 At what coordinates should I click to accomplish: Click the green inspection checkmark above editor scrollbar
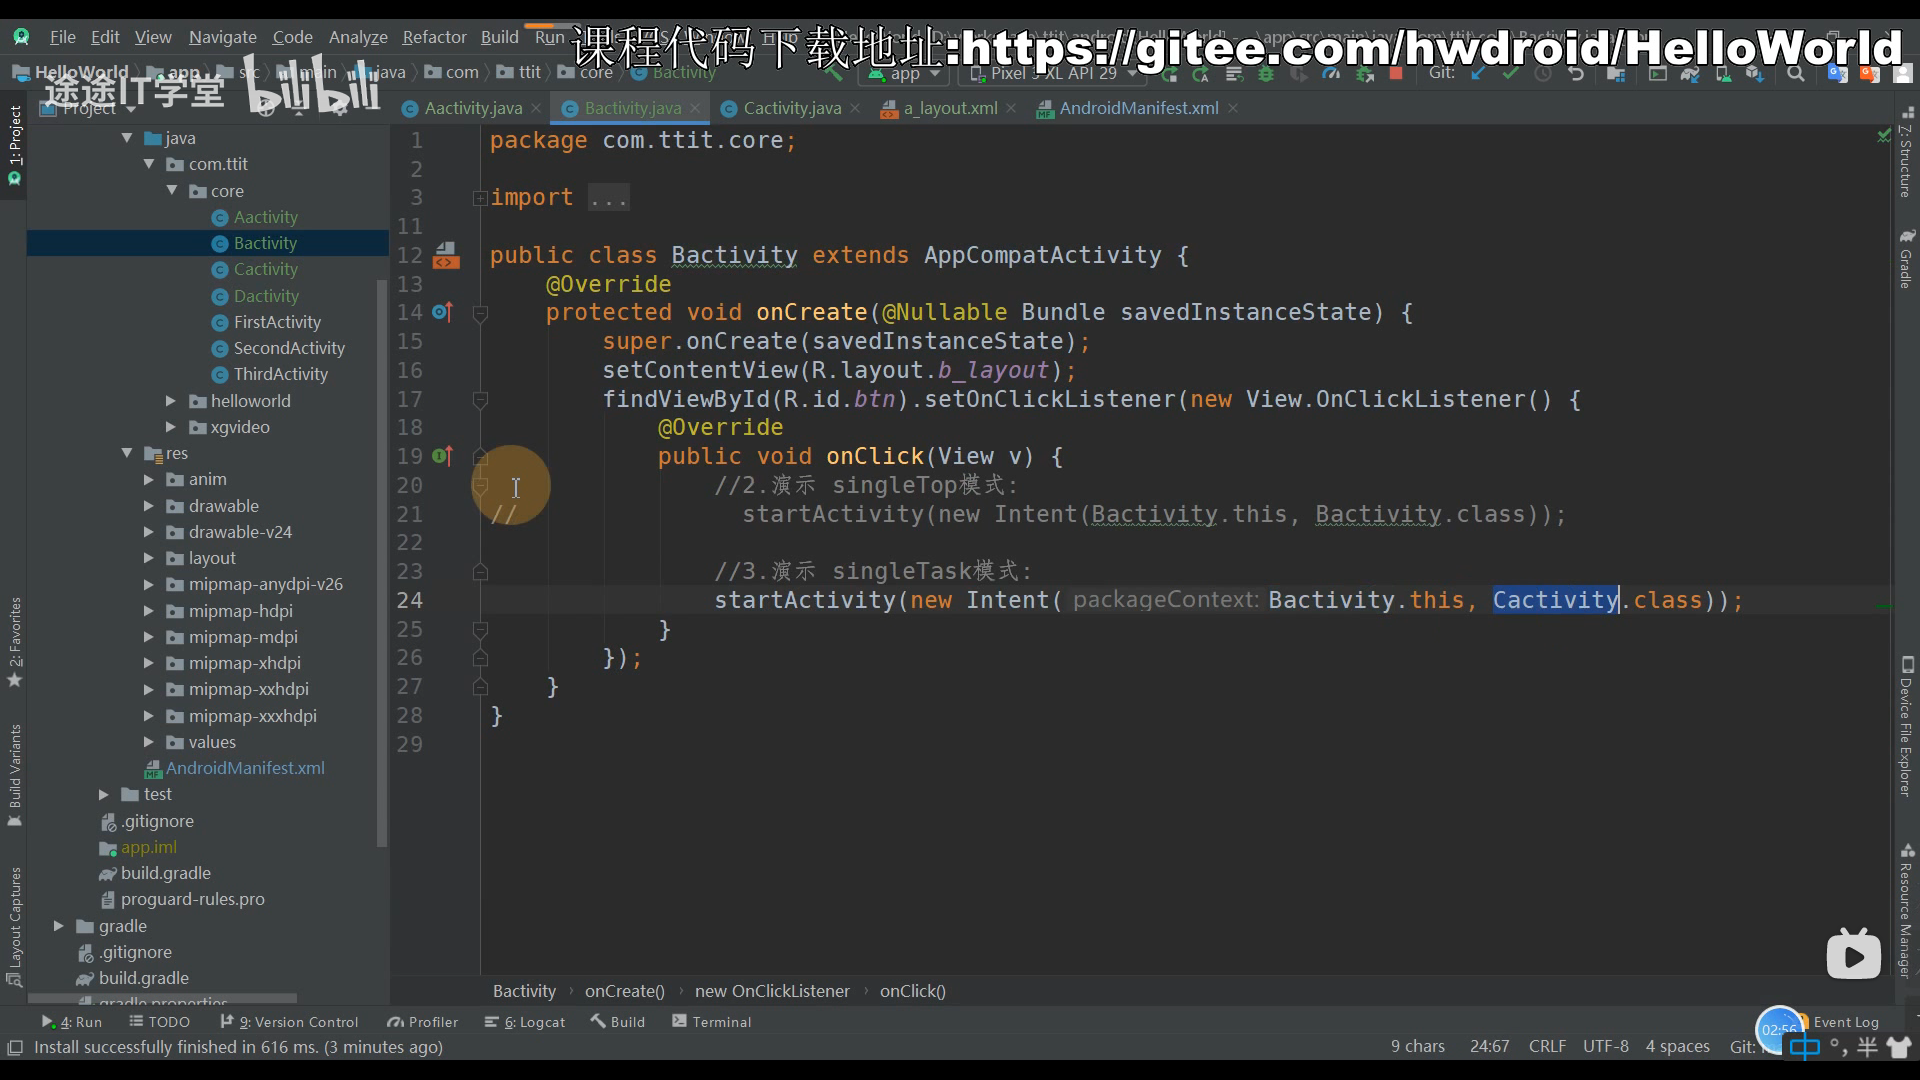point(1884,136)
